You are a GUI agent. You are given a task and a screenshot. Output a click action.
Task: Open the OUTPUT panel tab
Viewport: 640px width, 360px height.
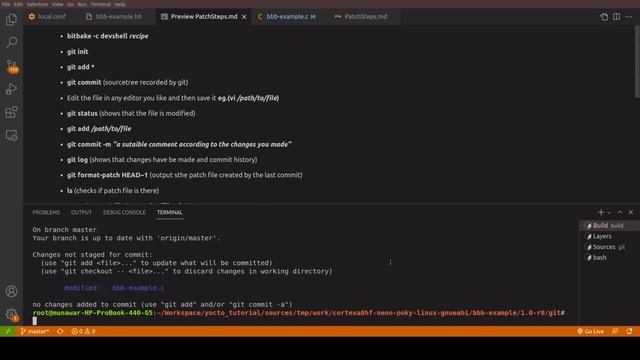pyautogui.click(x=81, y=212)
